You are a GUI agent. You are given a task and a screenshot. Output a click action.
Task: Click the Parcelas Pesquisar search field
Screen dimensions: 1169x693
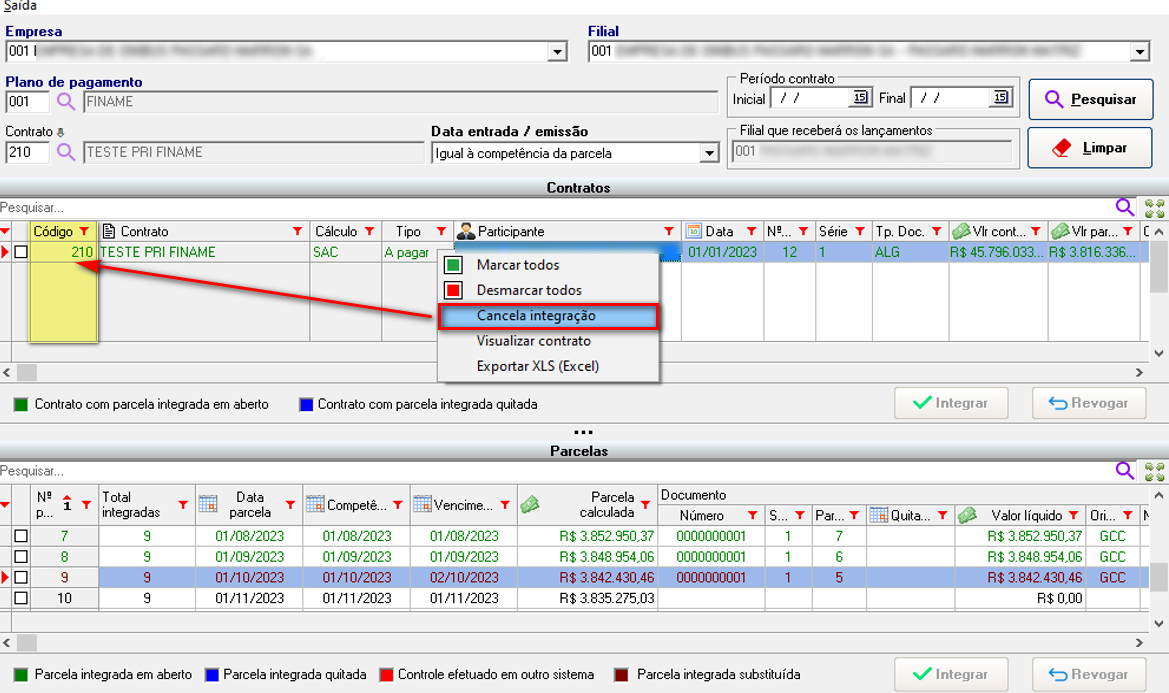point(555,471)
